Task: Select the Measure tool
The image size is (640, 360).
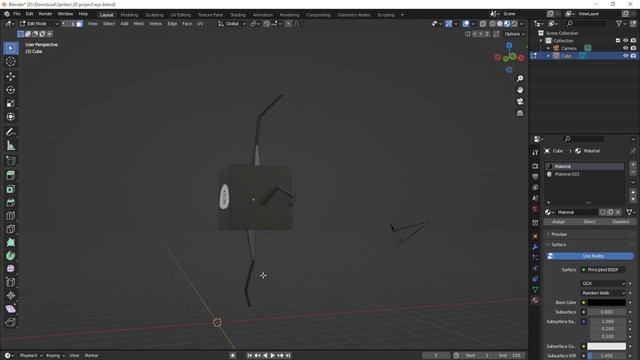Action: coord(11,145)
